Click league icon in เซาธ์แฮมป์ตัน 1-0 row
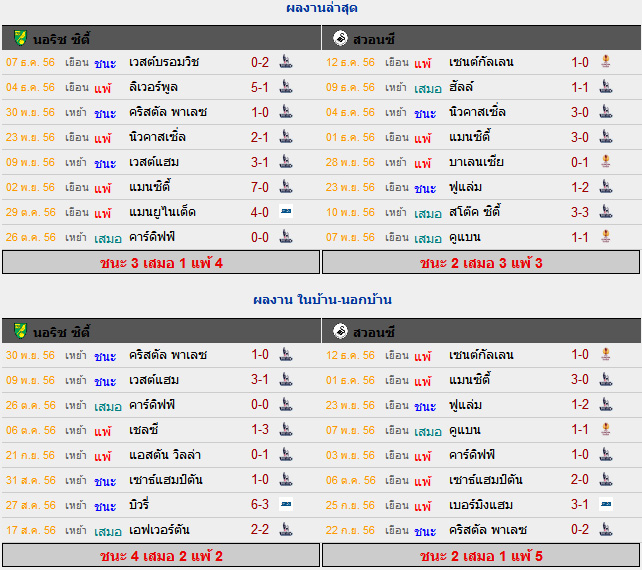This screenshot has width=642, height=570. (x=286, y=479)
